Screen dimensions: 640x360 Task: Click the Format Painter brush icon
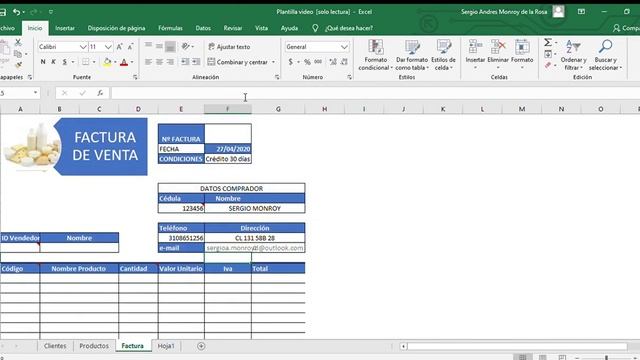(18, 65)
